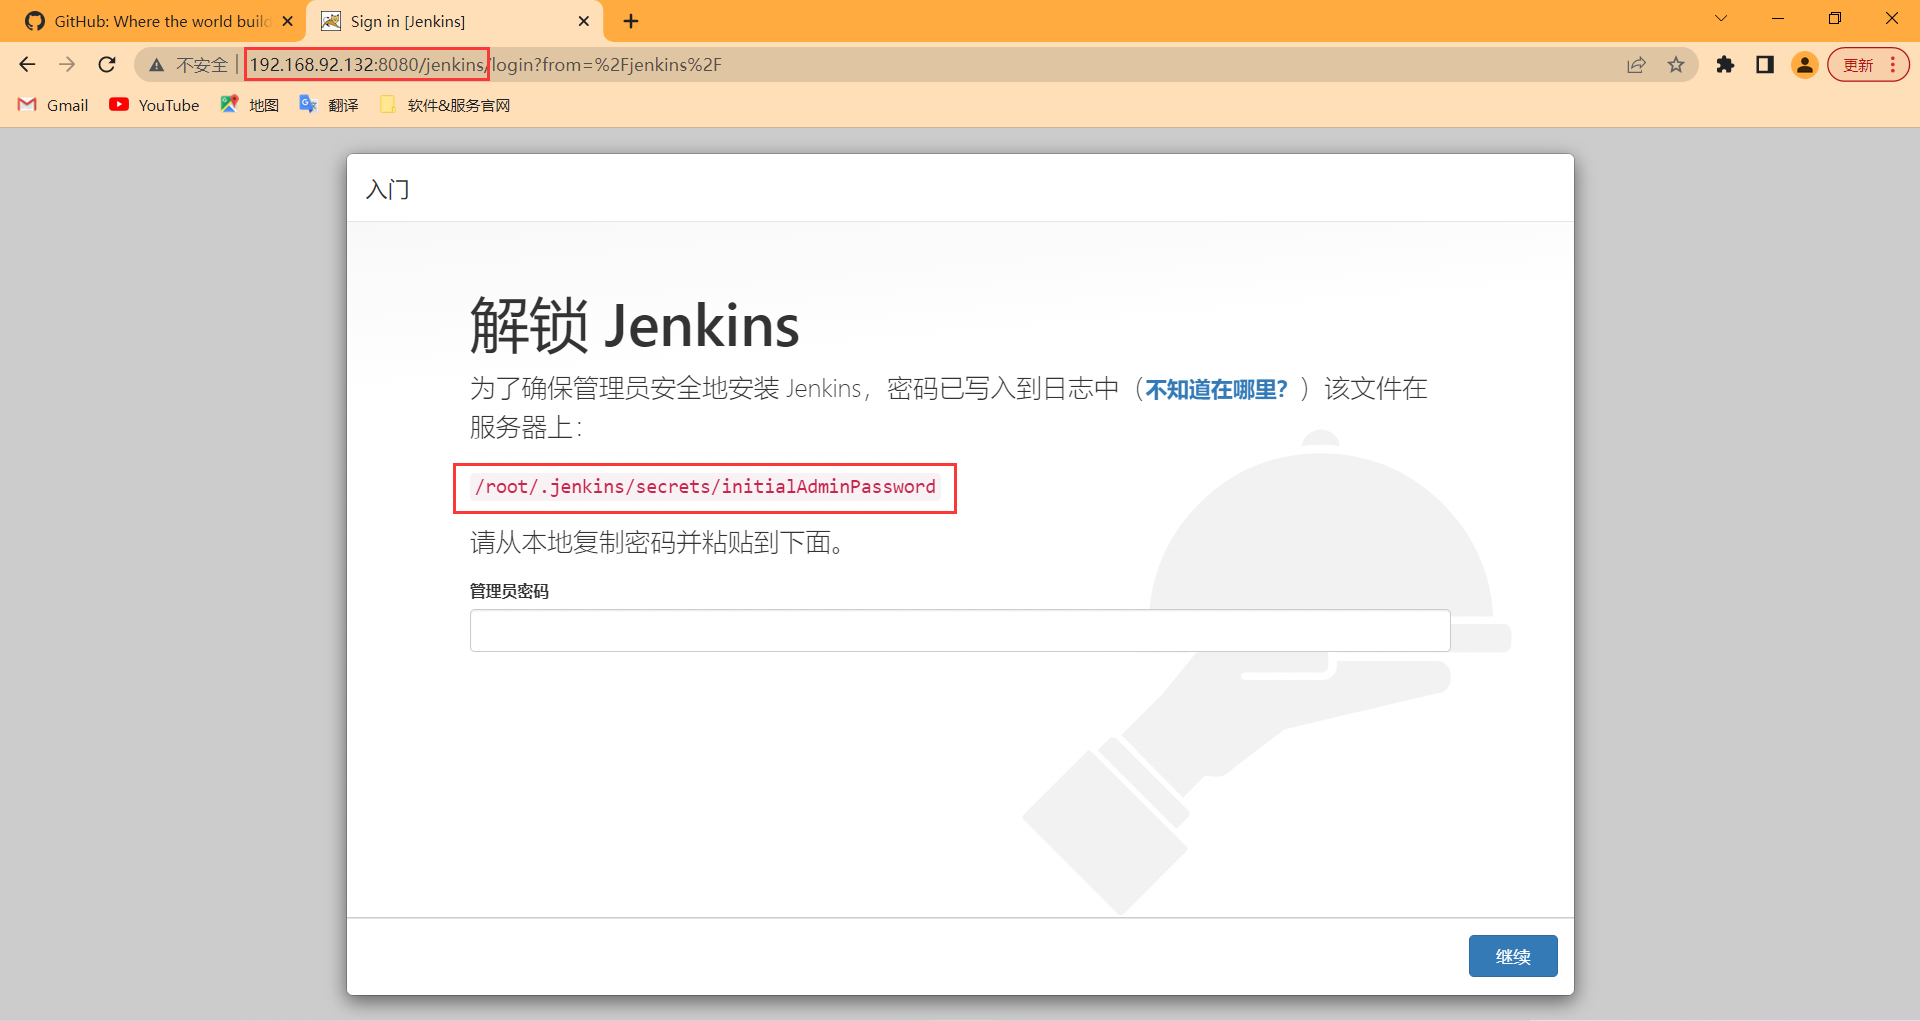Open the Gmail bookmark
Image resolution: width=1920 pixels, height=1021 pixels.
pos(54,105)
